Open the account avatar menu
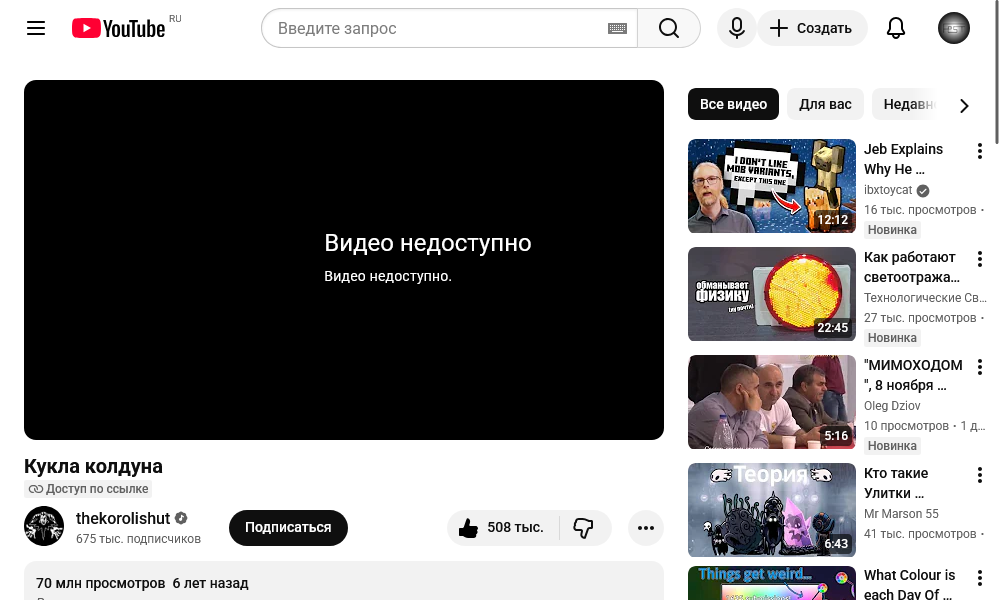Screen dimensions: 1000x600 [x=953, y=28]
